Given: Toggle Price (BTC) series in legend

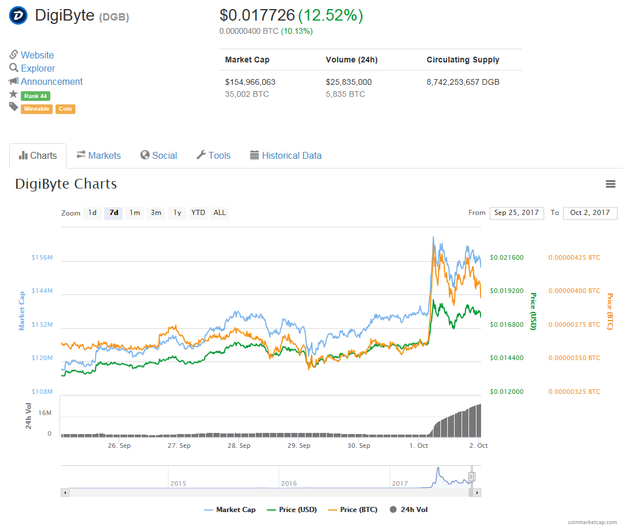Looking at the screenshot, I should 353,509.
